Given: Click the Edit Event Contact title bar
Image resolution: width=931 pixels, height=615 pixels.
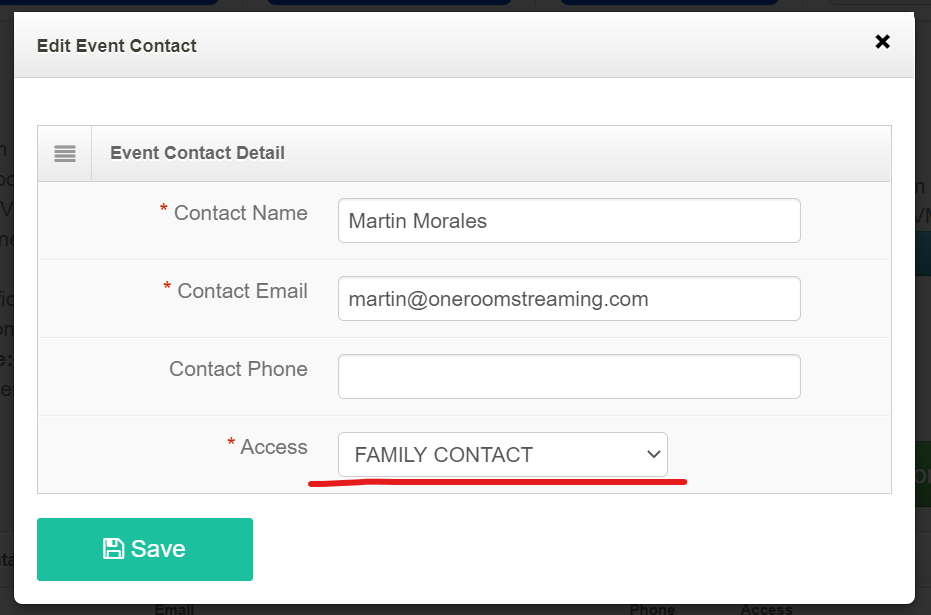Looking at the screenshot, I should tap(116, 45).
